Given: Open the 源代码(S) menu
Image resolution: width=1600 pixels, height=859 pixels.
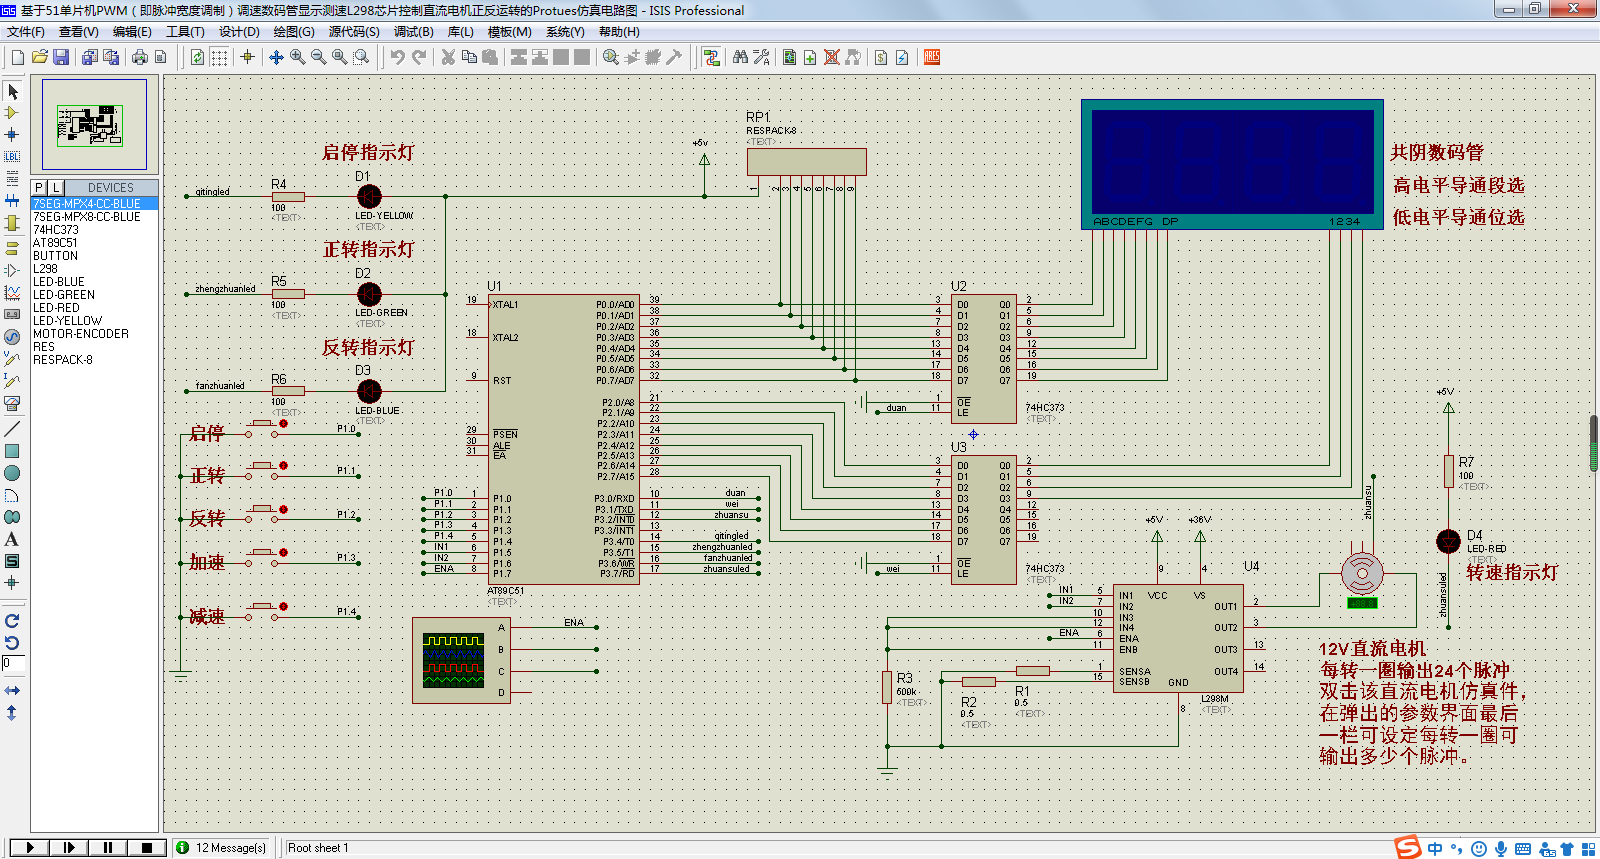Looking at the screenshot, I should [354, 32].
